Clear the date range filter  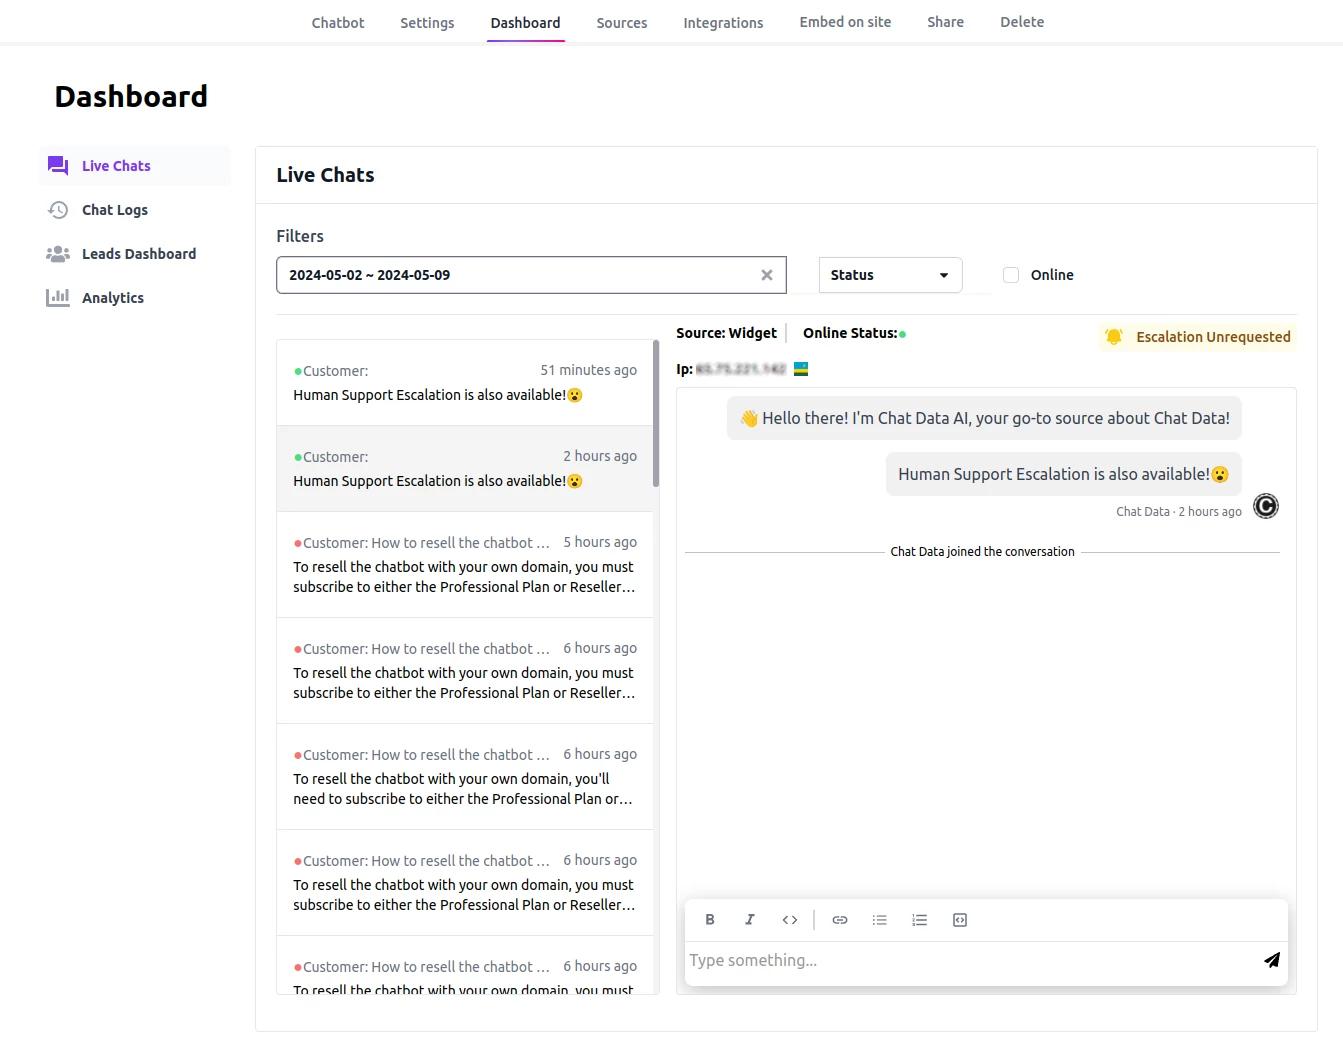[x=767, y=275]
